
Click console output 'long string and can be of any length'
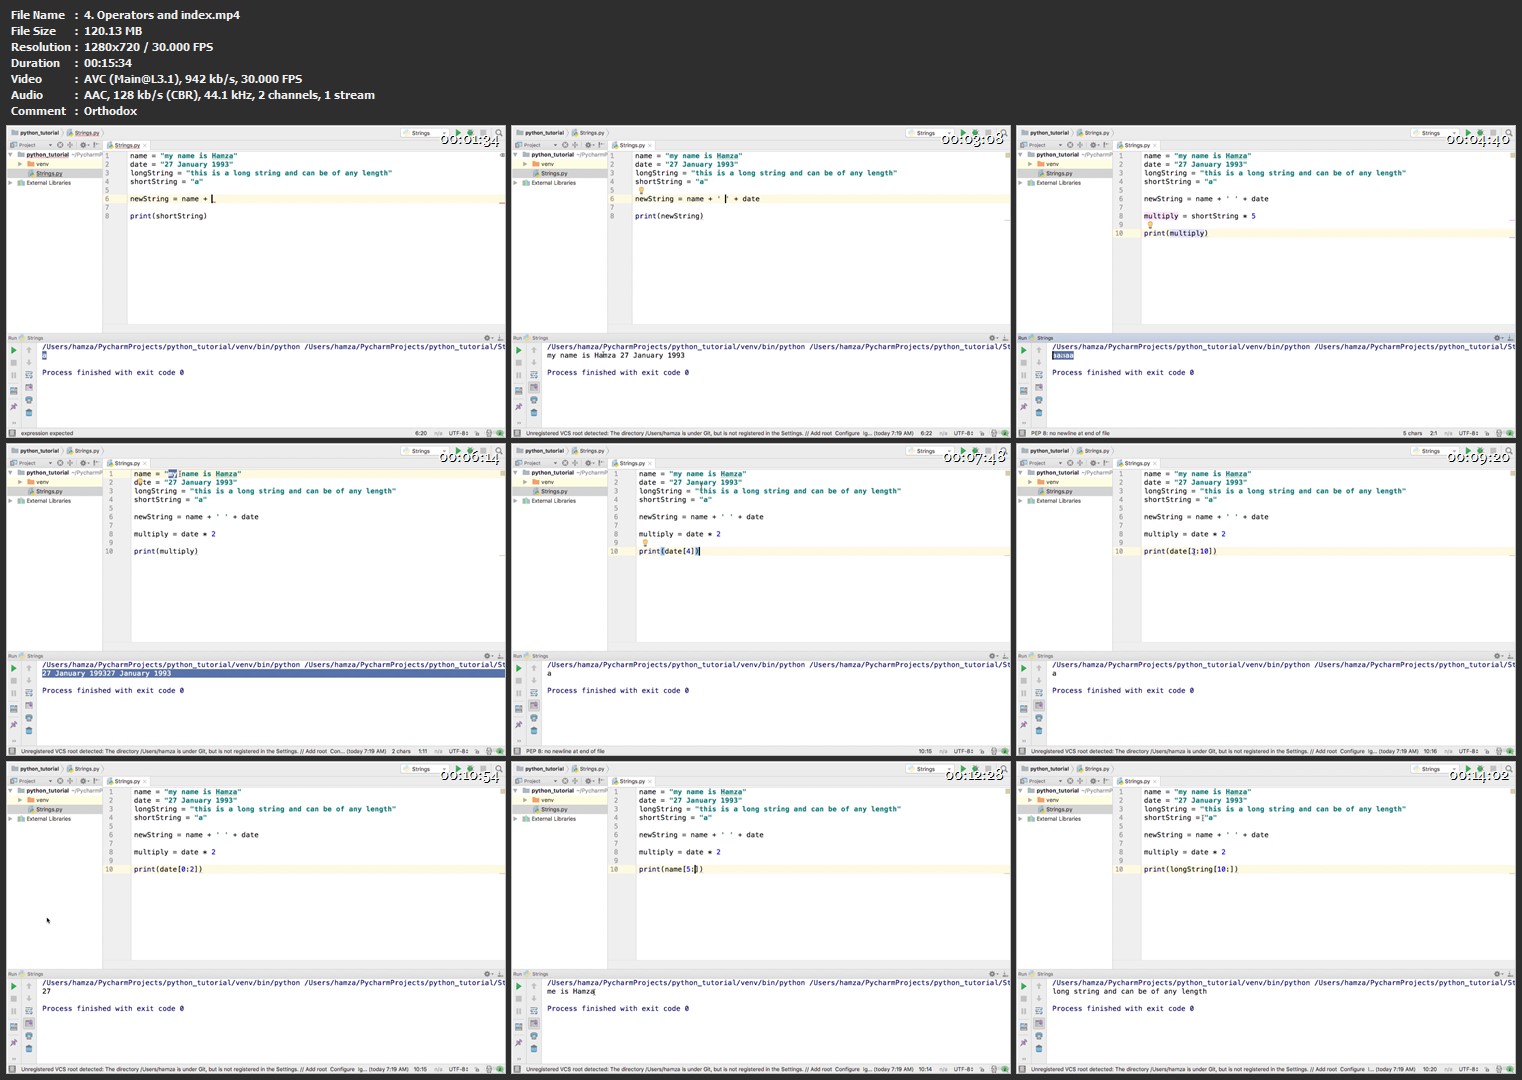pos(1130,991)
